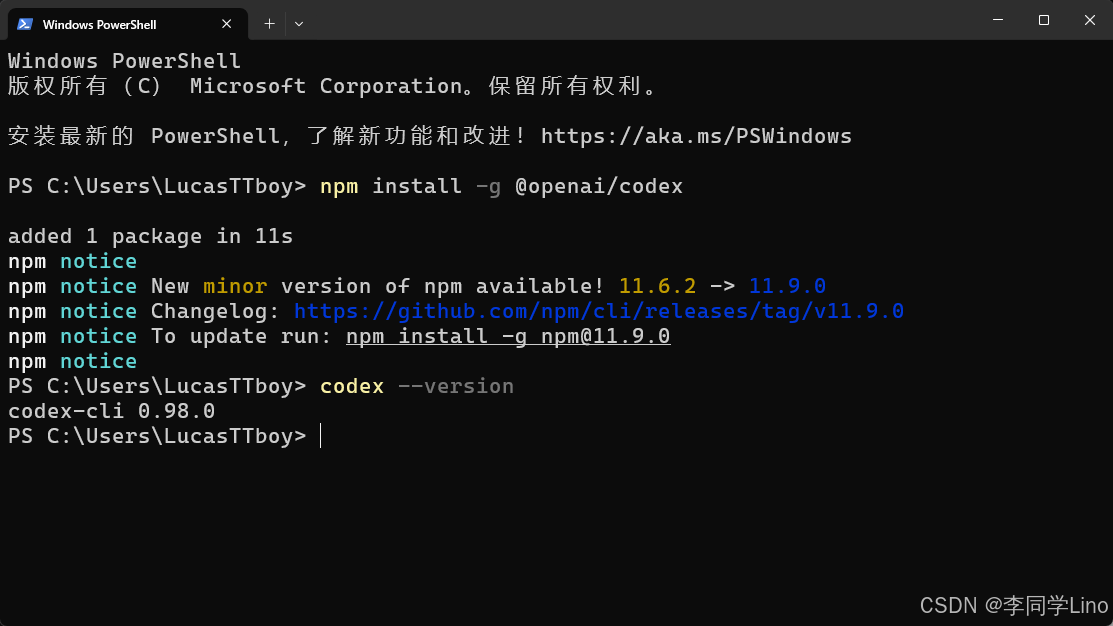Click the '--version' flag text
The image size is (1113, 626).
click(x=456, y=386)
